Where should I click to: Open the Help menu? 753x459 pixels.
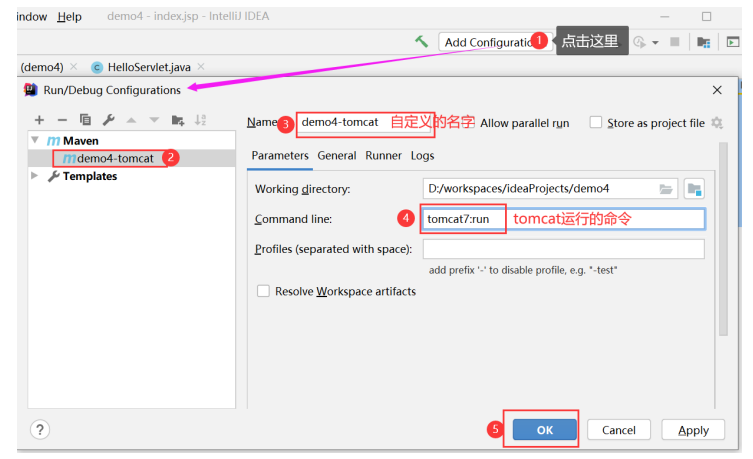coord(70,17)
